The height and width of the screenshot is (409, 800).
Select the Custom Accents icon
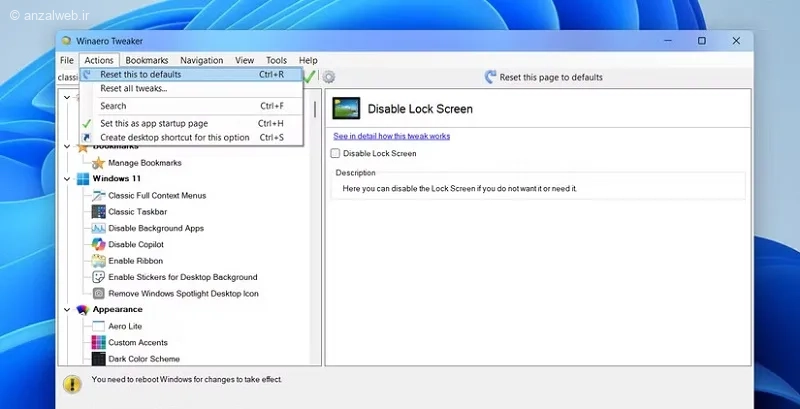pyautogui.click(x=98, y=342)
